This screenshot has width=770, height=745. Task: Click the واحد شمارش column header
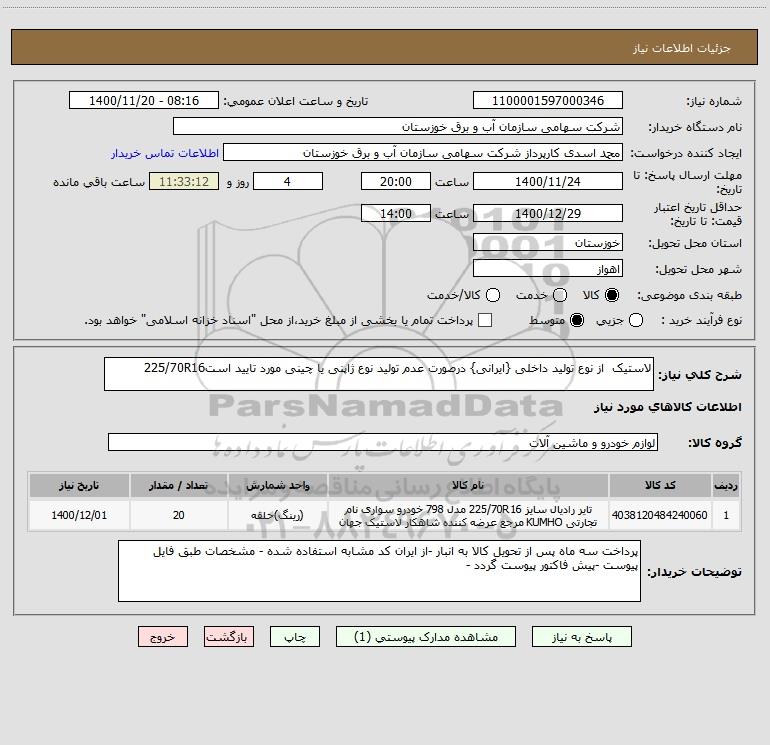(277, 485)
